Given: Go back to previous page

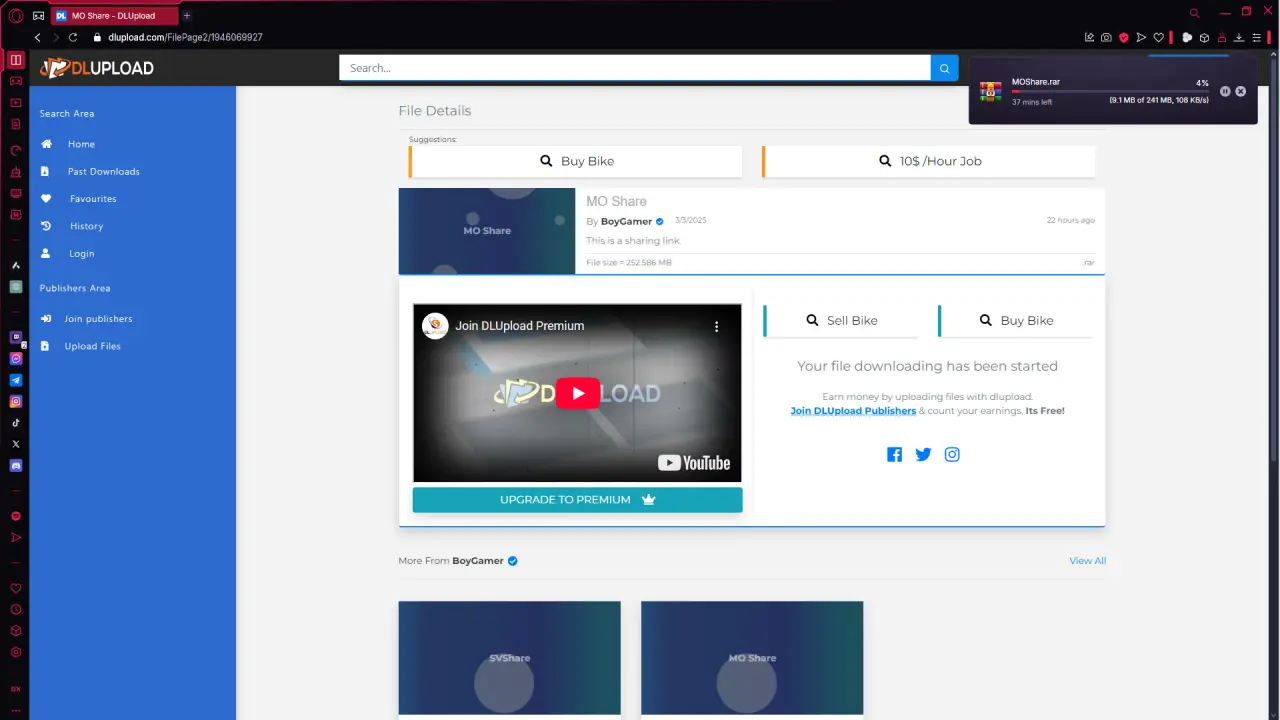Looking at the screenshot, I should coord(38,37).
